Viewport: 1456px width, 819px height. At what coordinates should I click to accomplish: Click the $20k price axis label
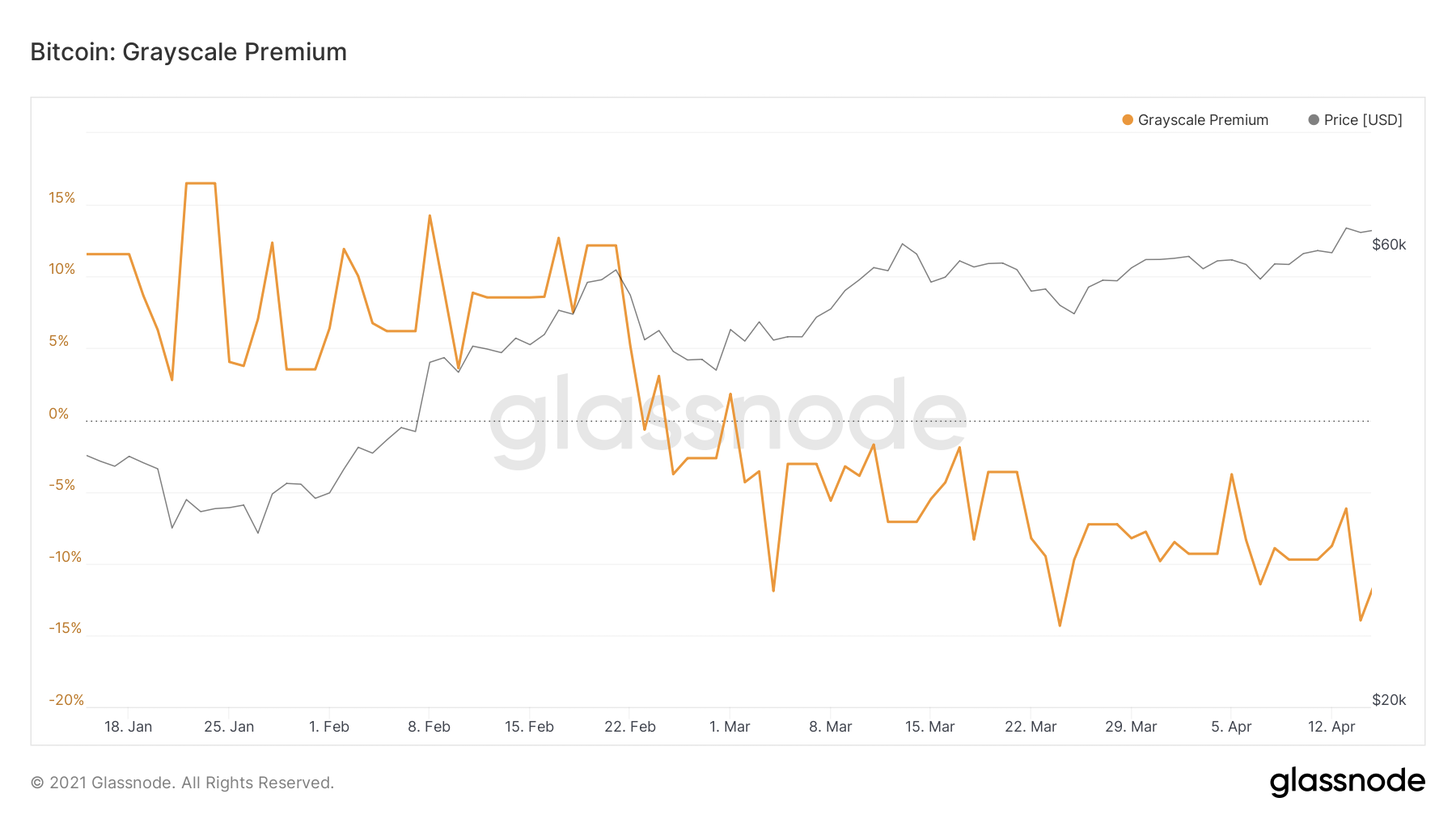click(1389, 700)
